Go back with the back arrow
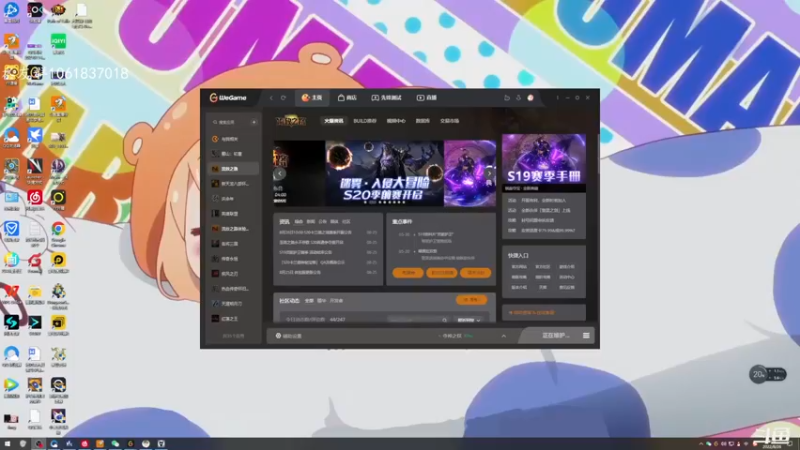 [271, 97]
